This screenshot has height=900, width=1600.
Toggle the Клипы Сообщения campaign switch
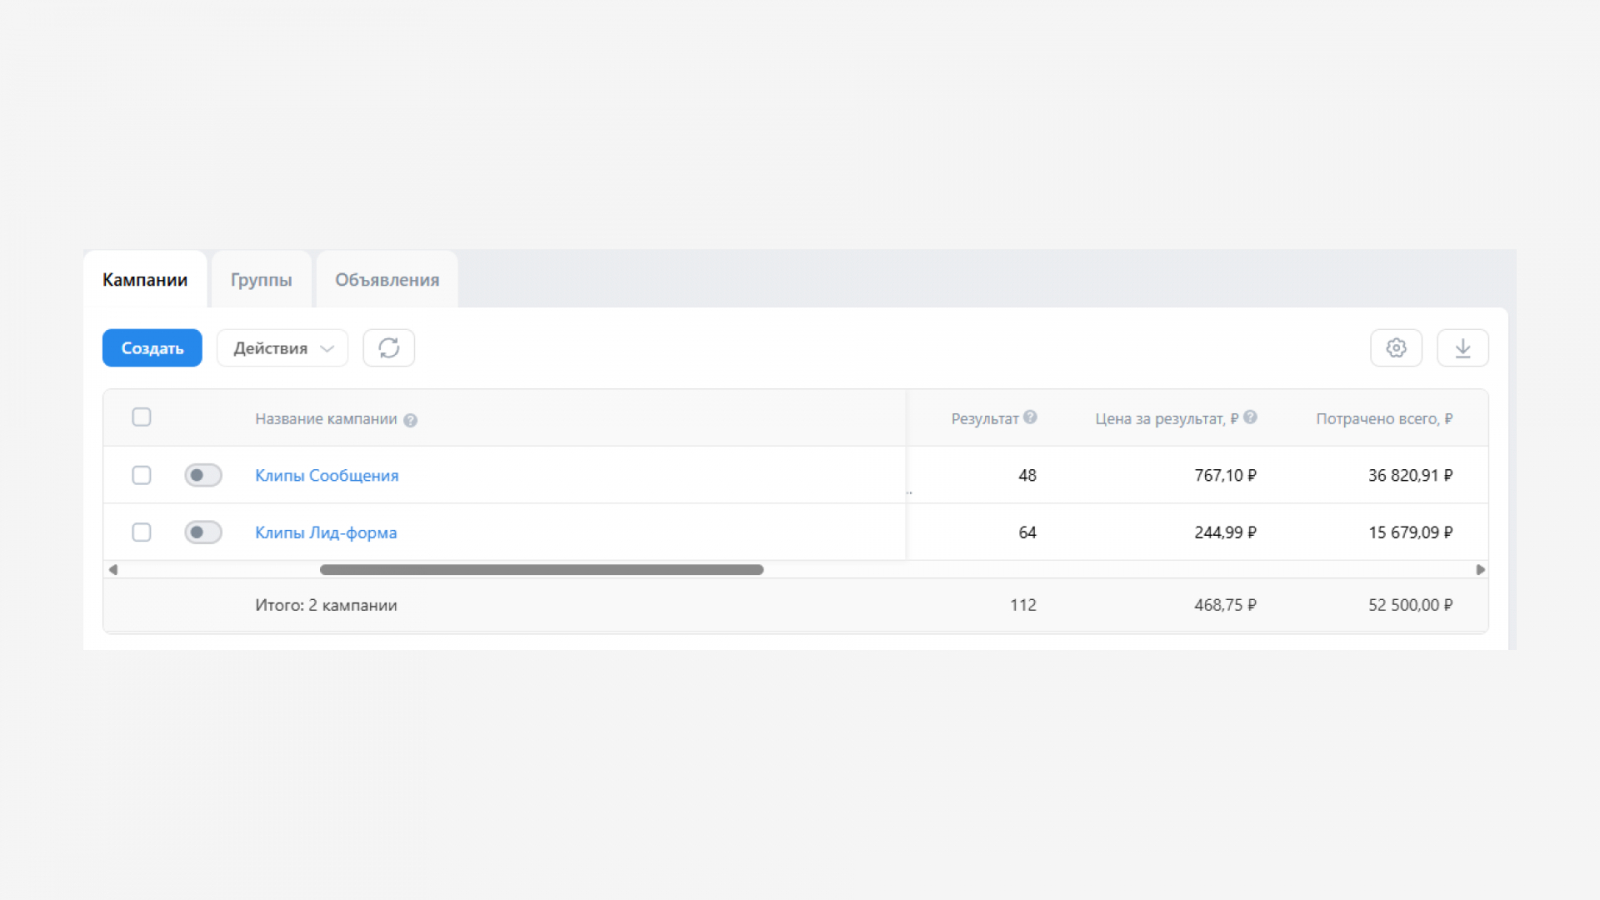[203, 475]
